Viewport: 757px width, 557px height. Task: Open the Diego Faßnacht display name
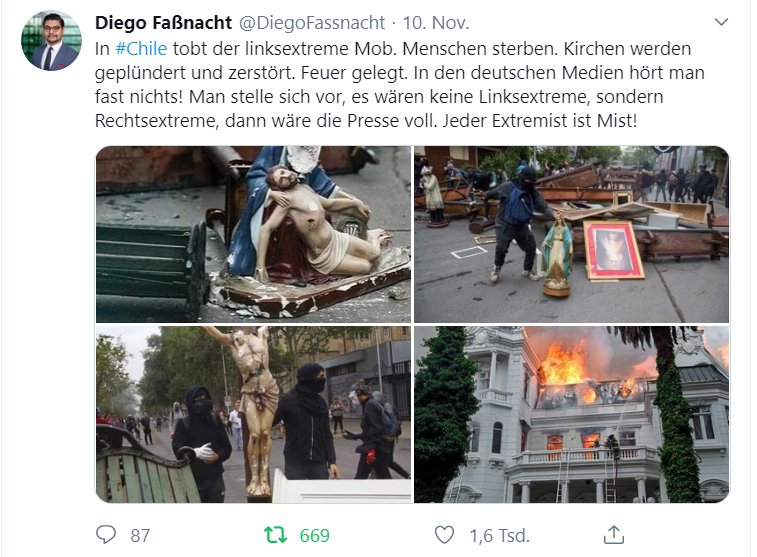click(163, 23)
